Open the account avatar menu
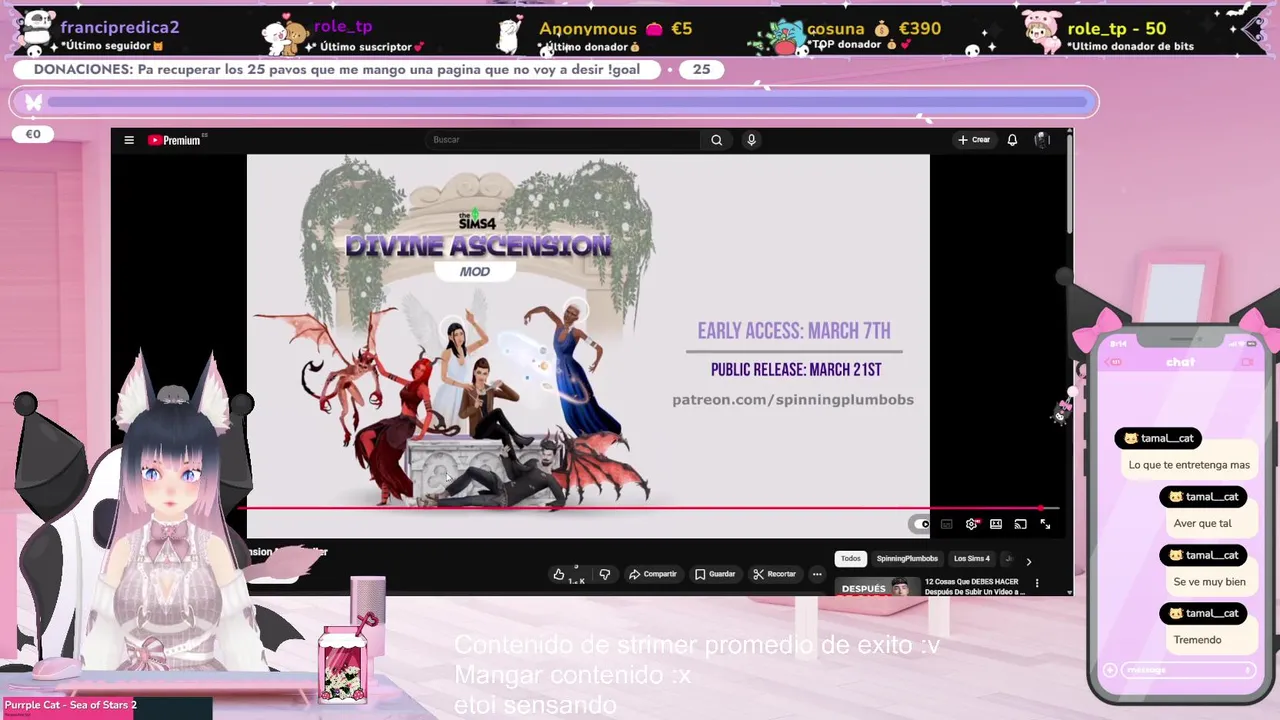Image resolution: width=1280 pixels, height=720 pixels. [1041, 140]
